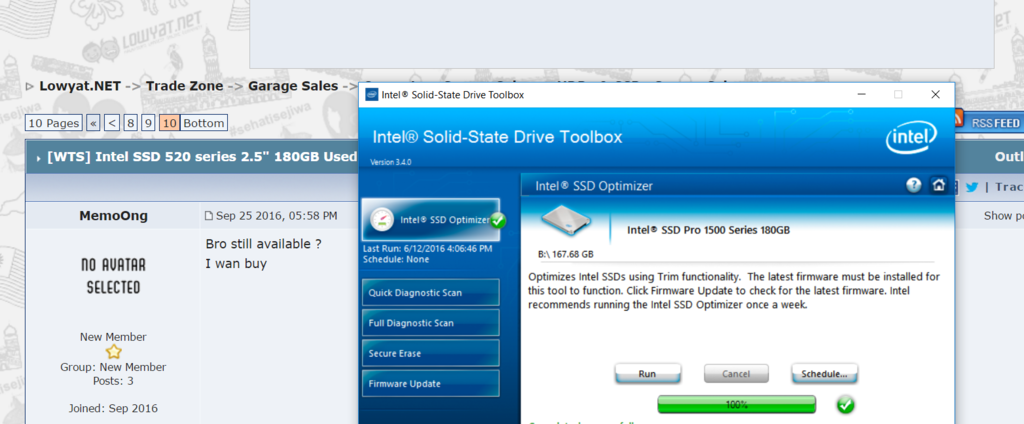
Task: Click the post icon beside the Sep 25 date
Action: pyautogui.click(x=208, y=216)
